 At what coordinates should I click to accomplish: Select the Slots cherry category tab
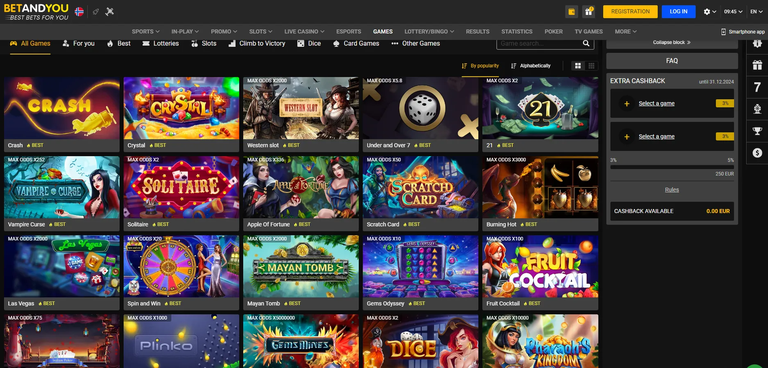[204, 44]
